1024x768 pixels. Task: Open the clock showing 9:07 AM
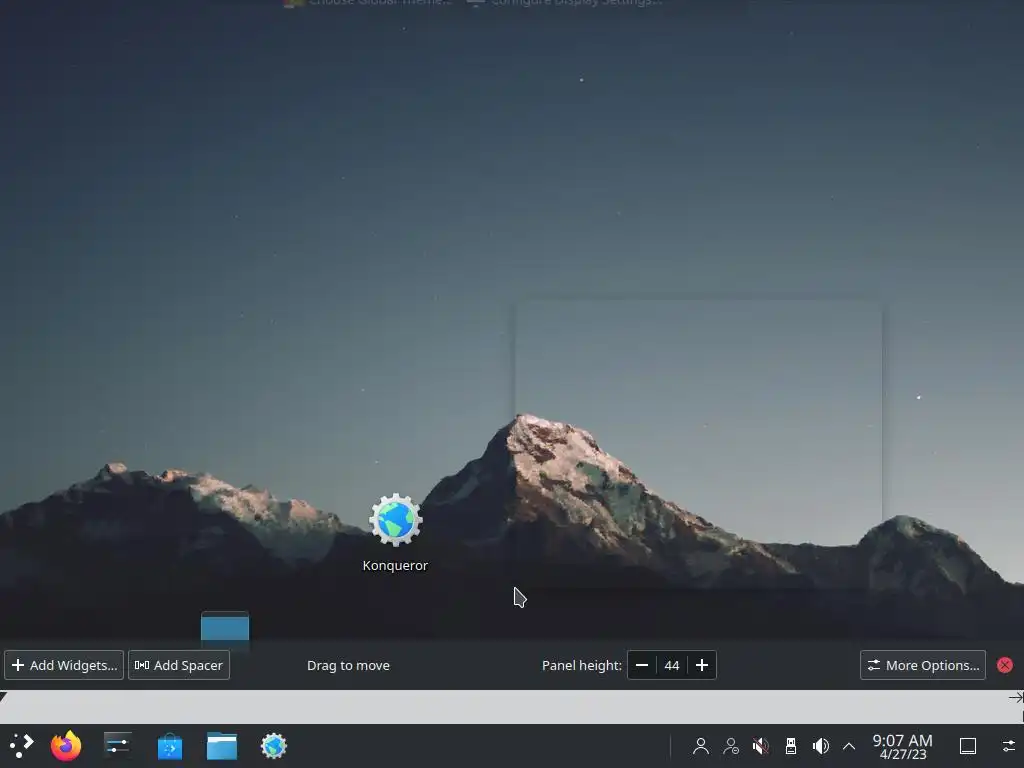point(903,746)
